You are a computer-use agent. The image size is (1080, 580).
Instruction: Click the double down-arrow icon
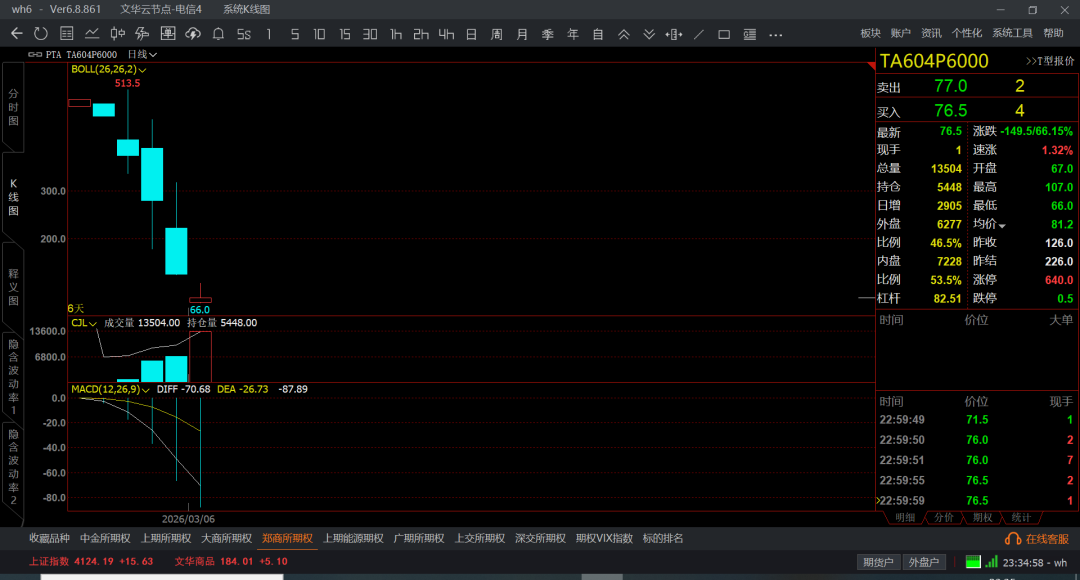coord(649,34)
